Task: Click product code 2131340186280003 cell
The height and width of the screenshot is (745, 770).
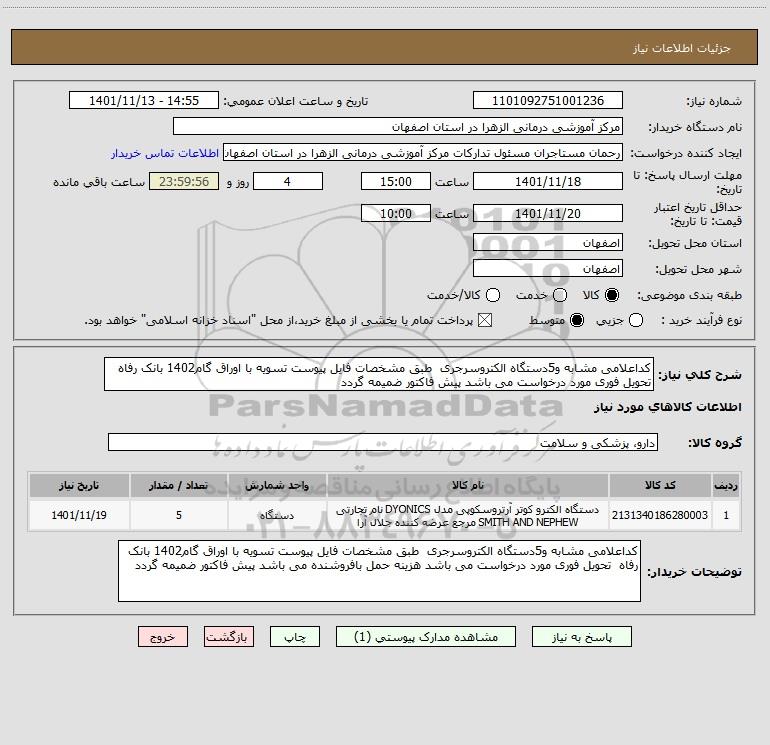Action: click(x=660, y=515)
